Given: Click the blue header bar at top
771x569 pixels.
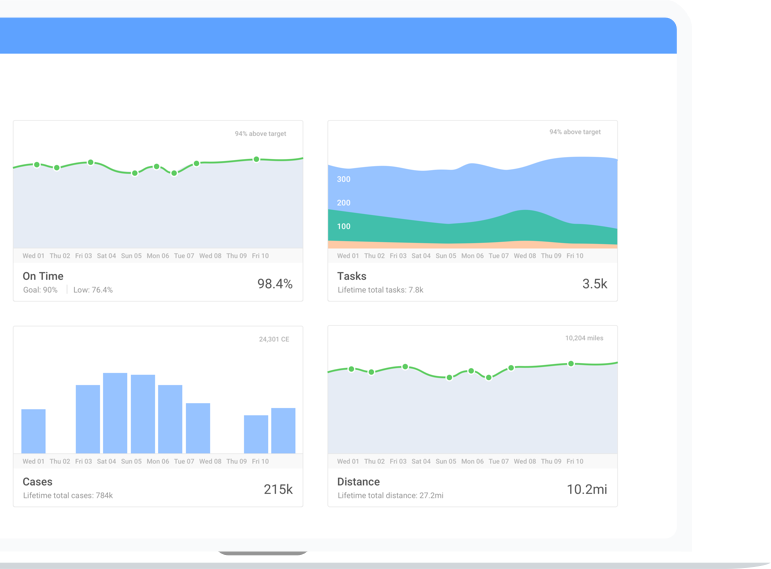Looking at the screenshot, I should [338, 36].
